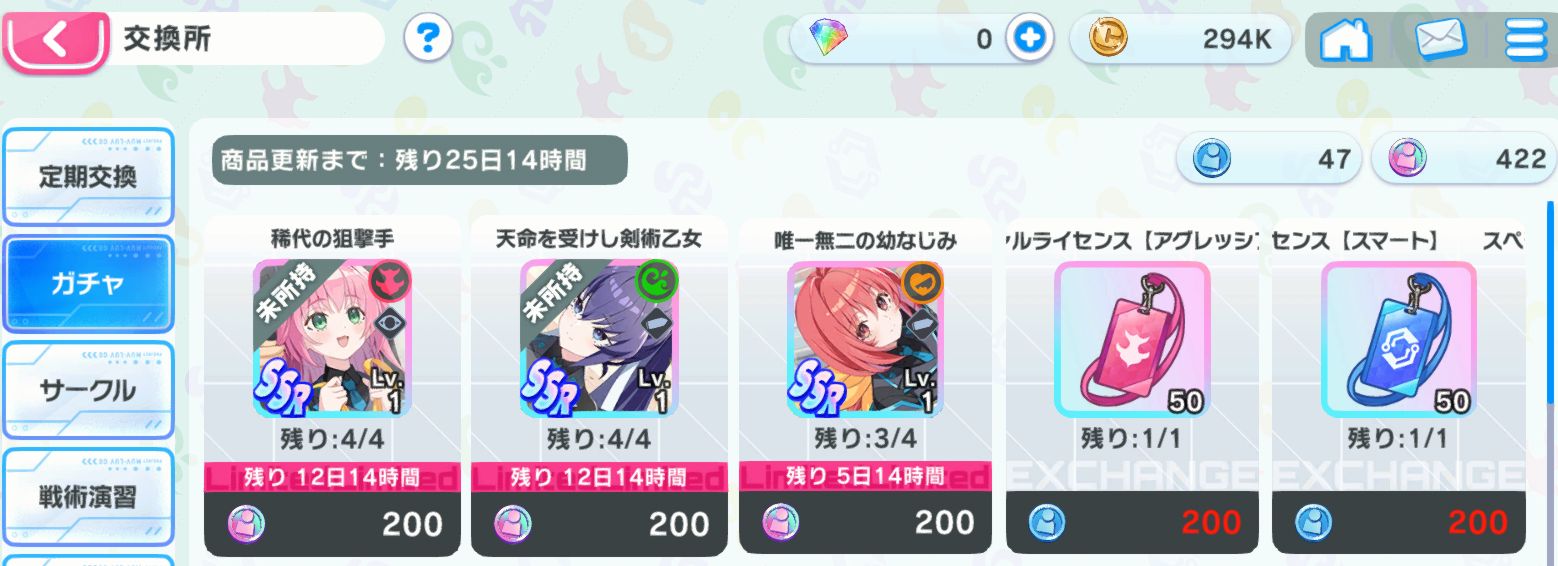Image resolution: width=1558 pixels, height=566 pixels.
Task: Add gems with the blue plus button
Action: click(1030, 39)
